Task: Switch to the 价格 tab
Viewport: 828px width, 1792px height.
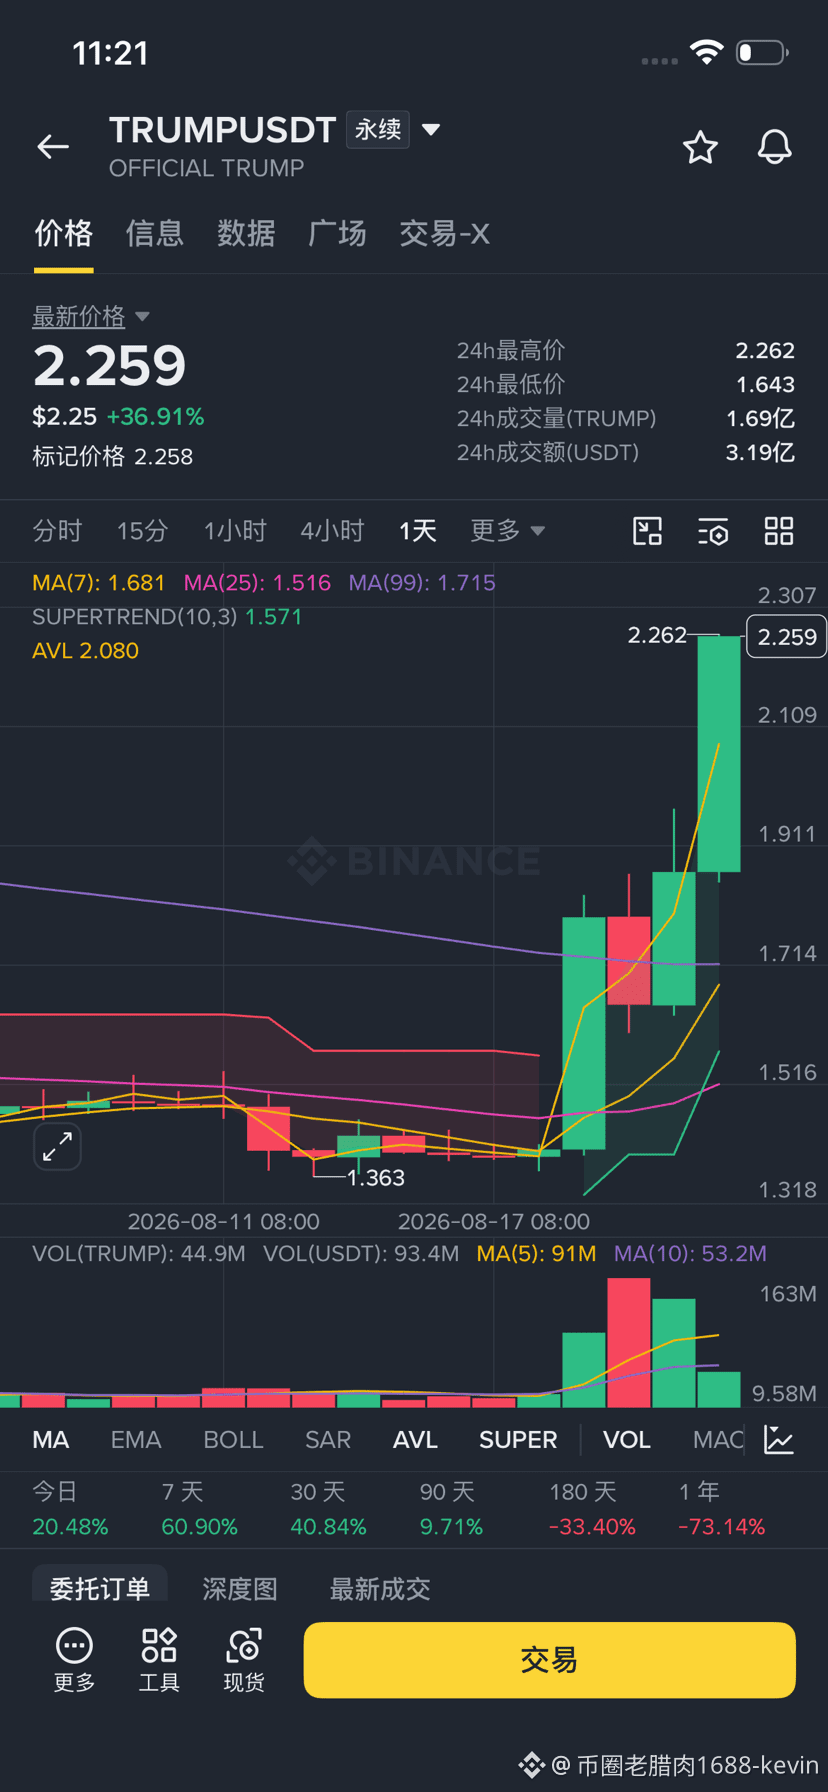Action: click(64, 234)
